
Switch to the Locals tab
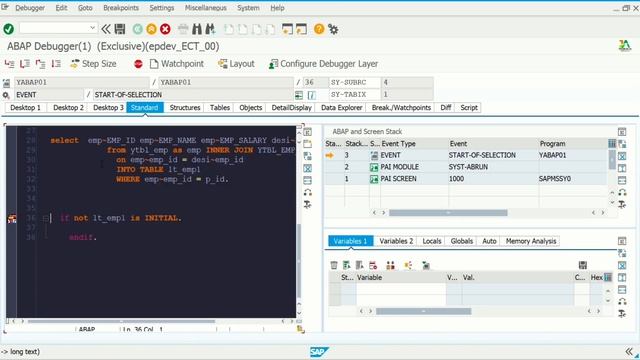[x=432, y=241]
